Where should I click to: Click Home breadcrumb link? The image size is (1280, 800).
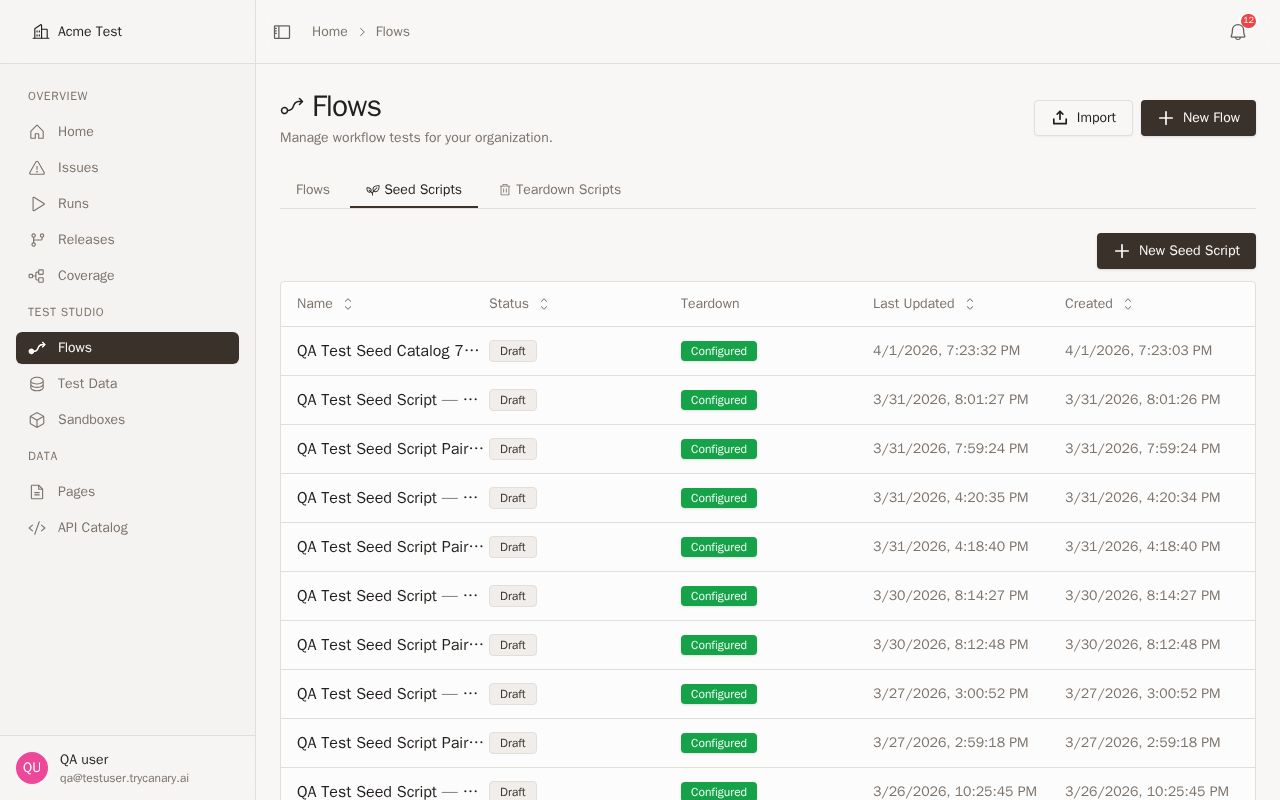tap(330, 32)
